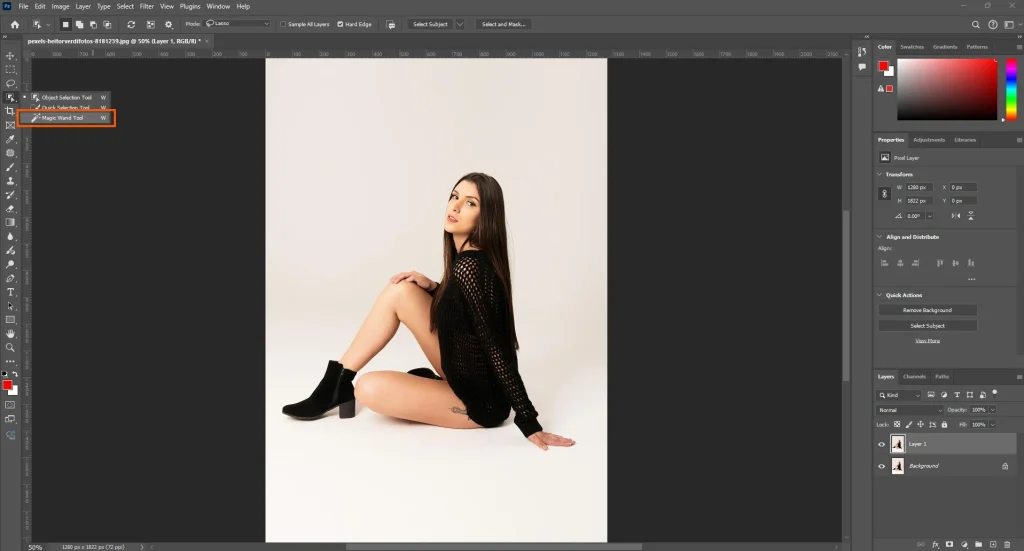
Task: Click Add to Selection icon
Action: point(79,24)
